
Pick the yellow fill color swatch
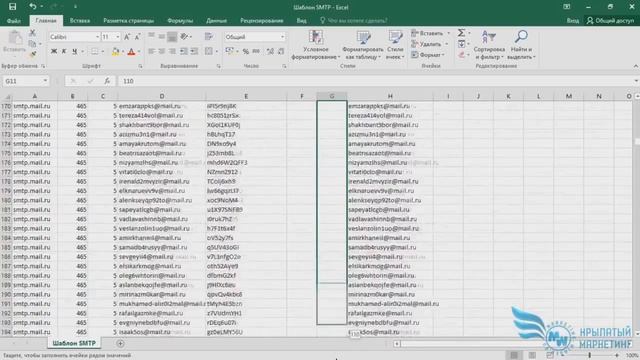click(x=115, y=51)
